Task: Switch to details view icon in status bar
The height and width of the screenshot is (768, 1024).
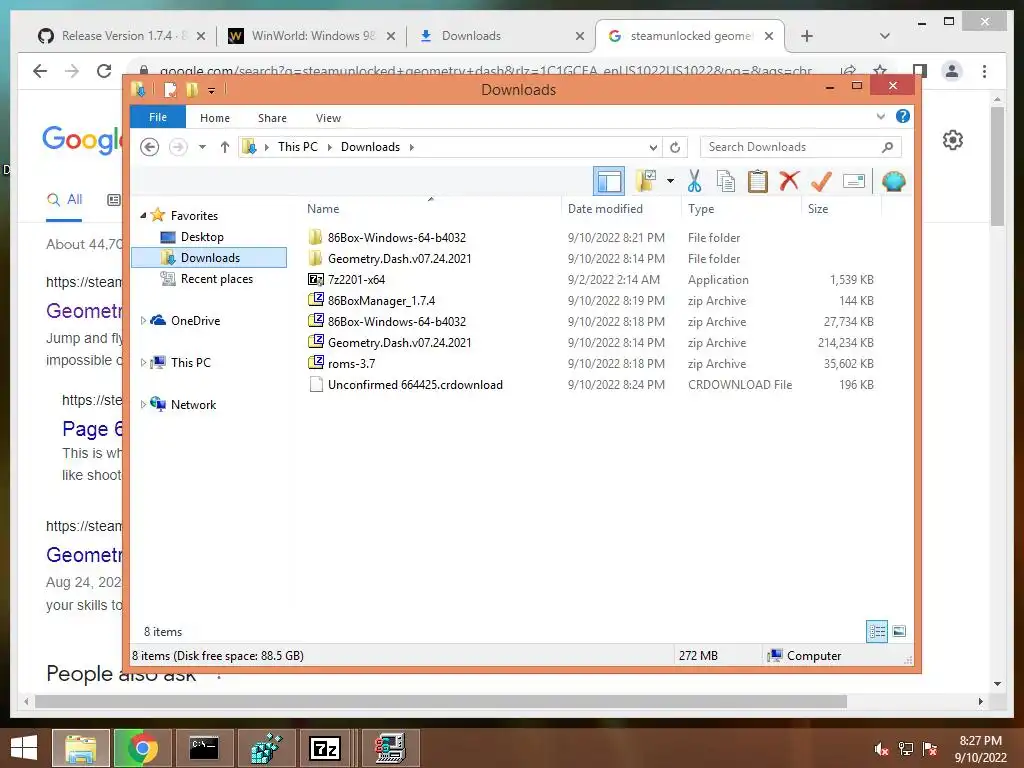Action: (x=877, y=631)
